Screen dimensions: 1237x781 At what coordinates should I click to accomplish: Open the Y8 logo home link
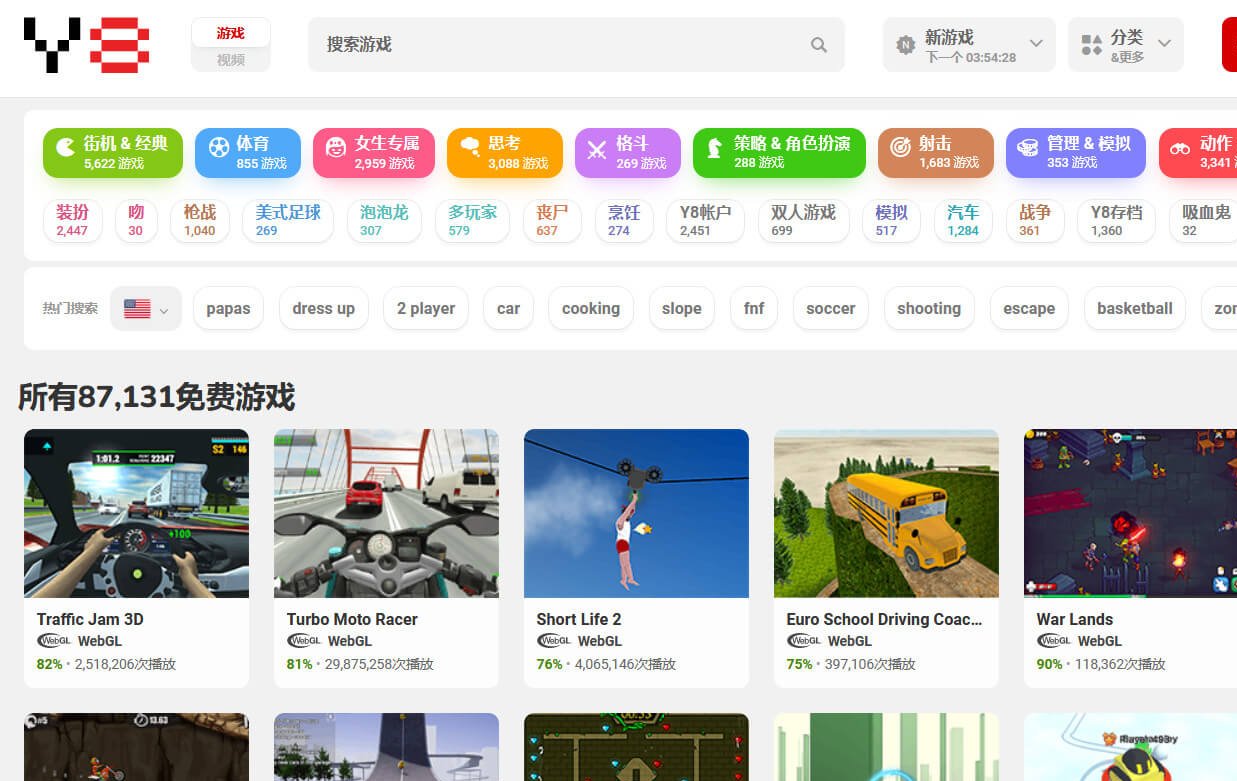pyautogui.click(x=87, y=45)
